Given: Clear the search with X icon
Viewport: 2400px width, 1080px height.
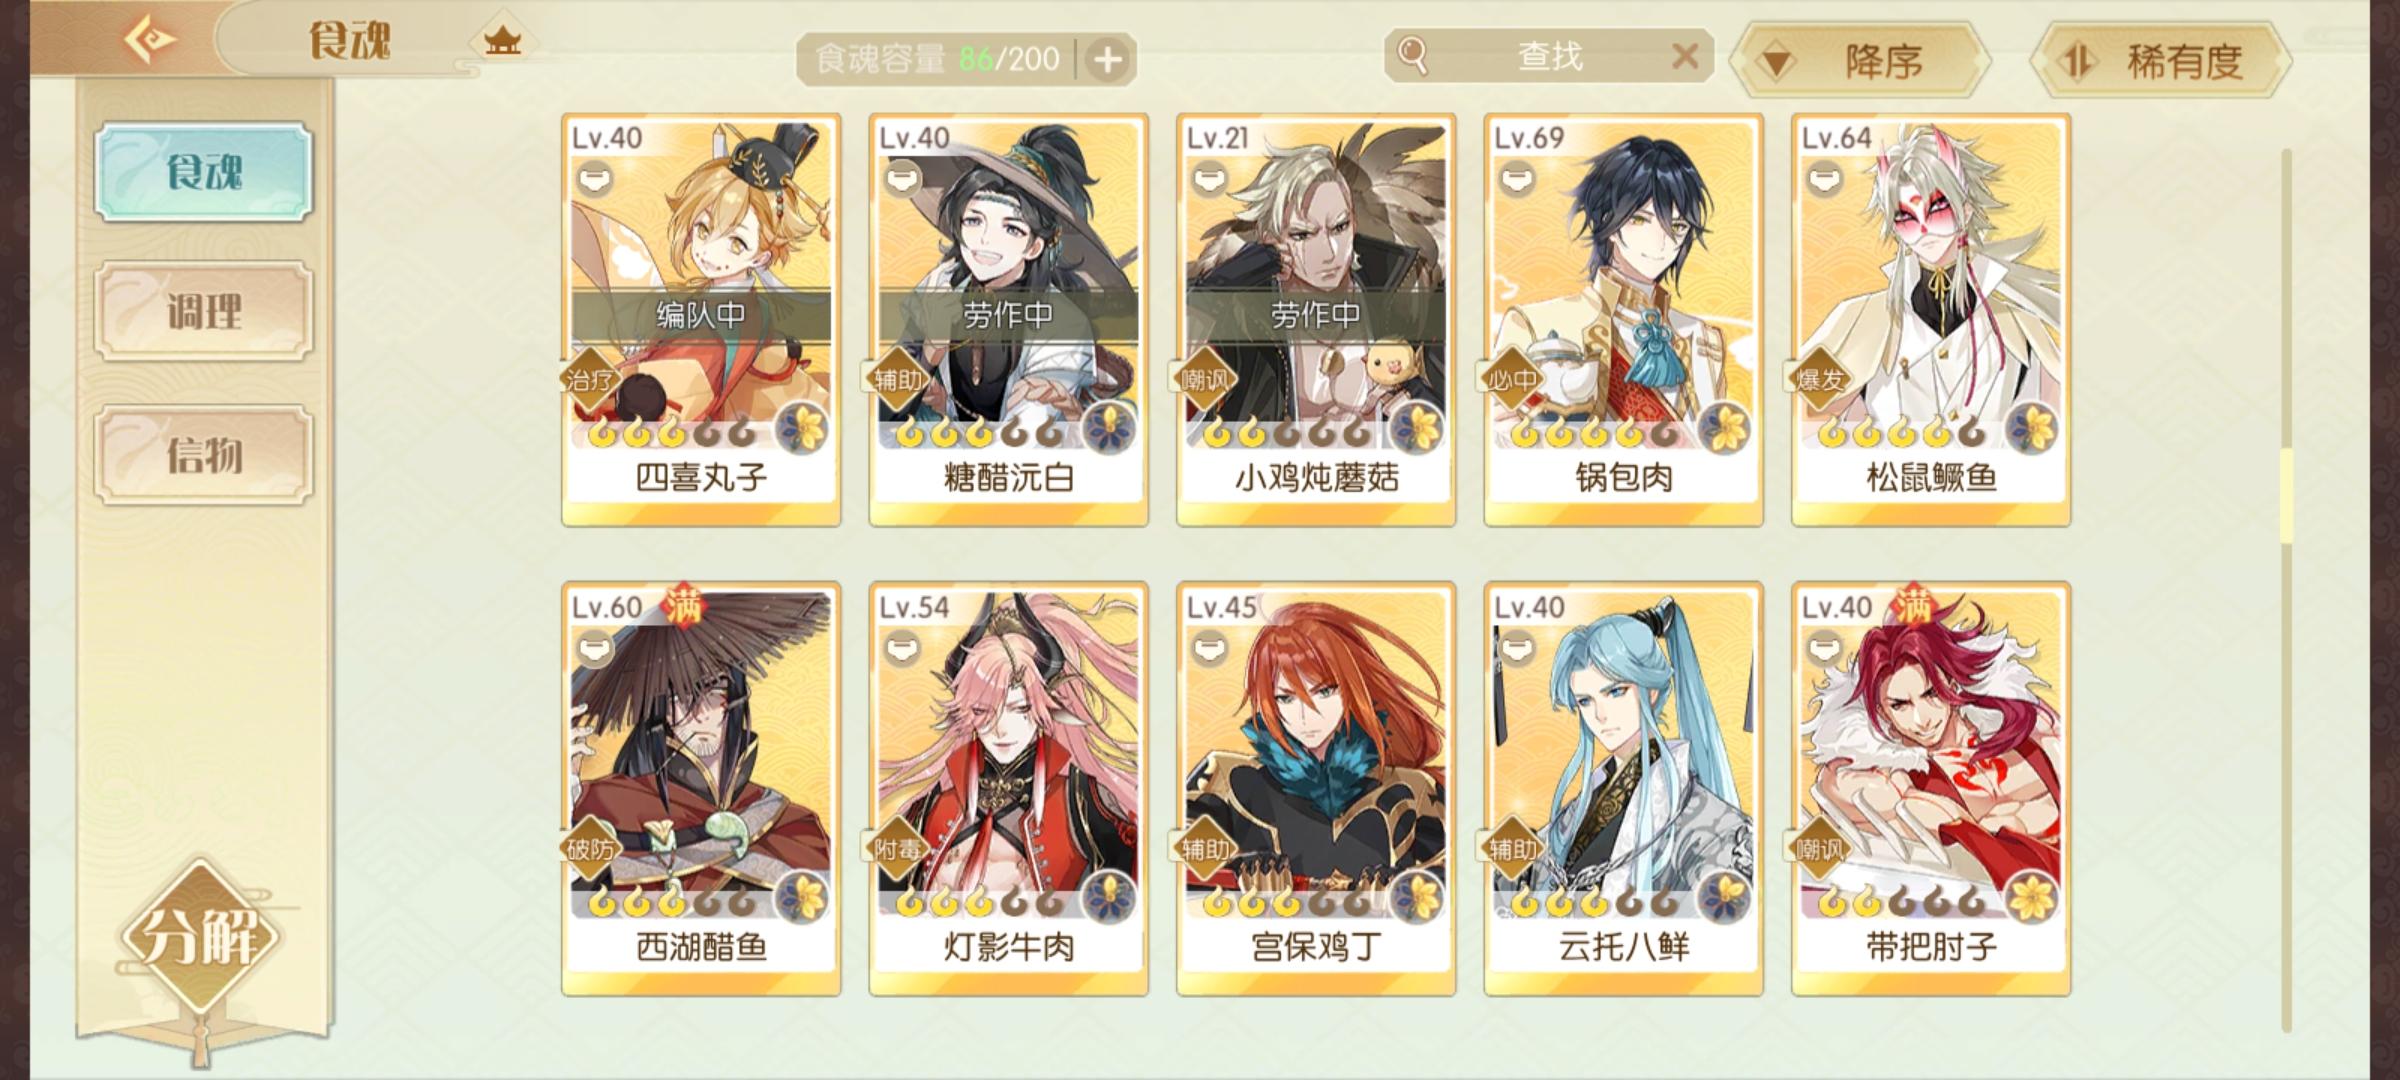Looking at the screenshot, I should pyautogui.click(x=1685, y=56).
